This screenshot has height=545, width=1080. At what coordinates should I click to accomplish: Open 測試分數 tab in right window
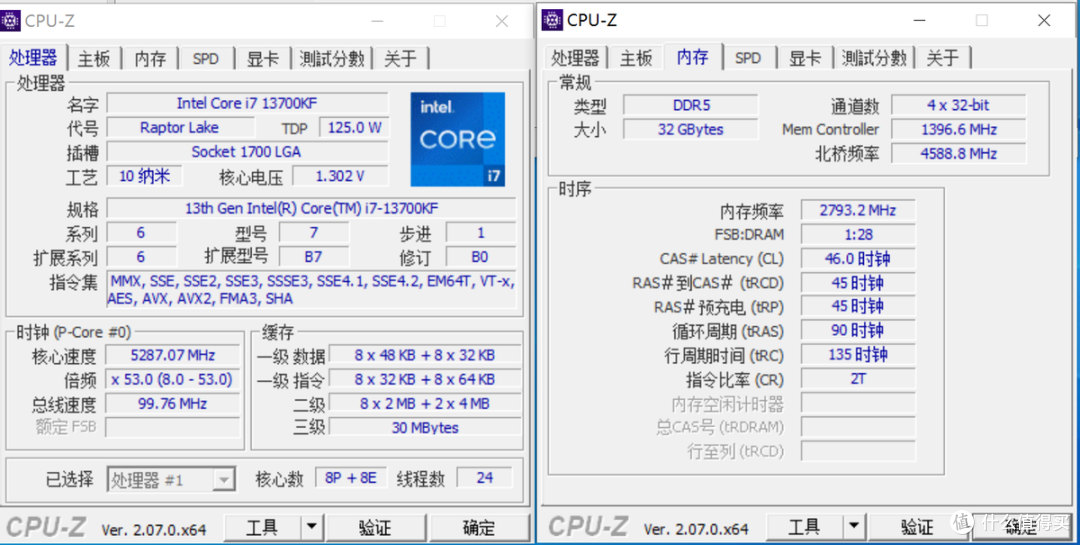point(874,59)
